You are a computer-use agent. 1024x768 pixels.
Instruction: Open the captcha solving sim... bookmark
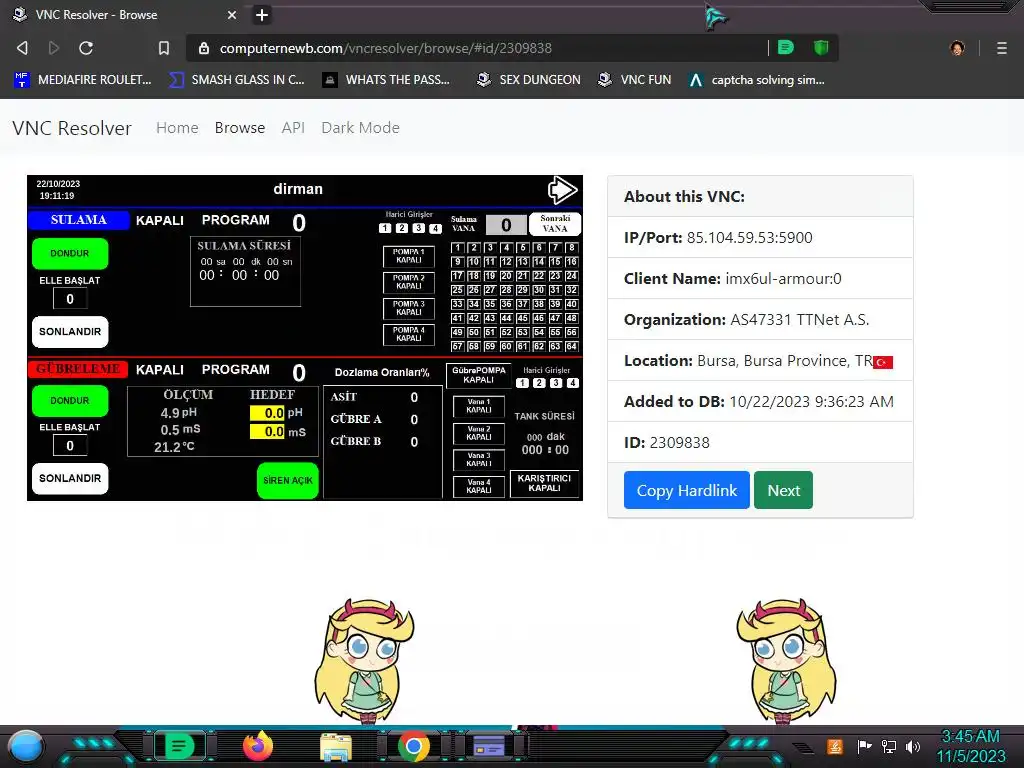757,80
